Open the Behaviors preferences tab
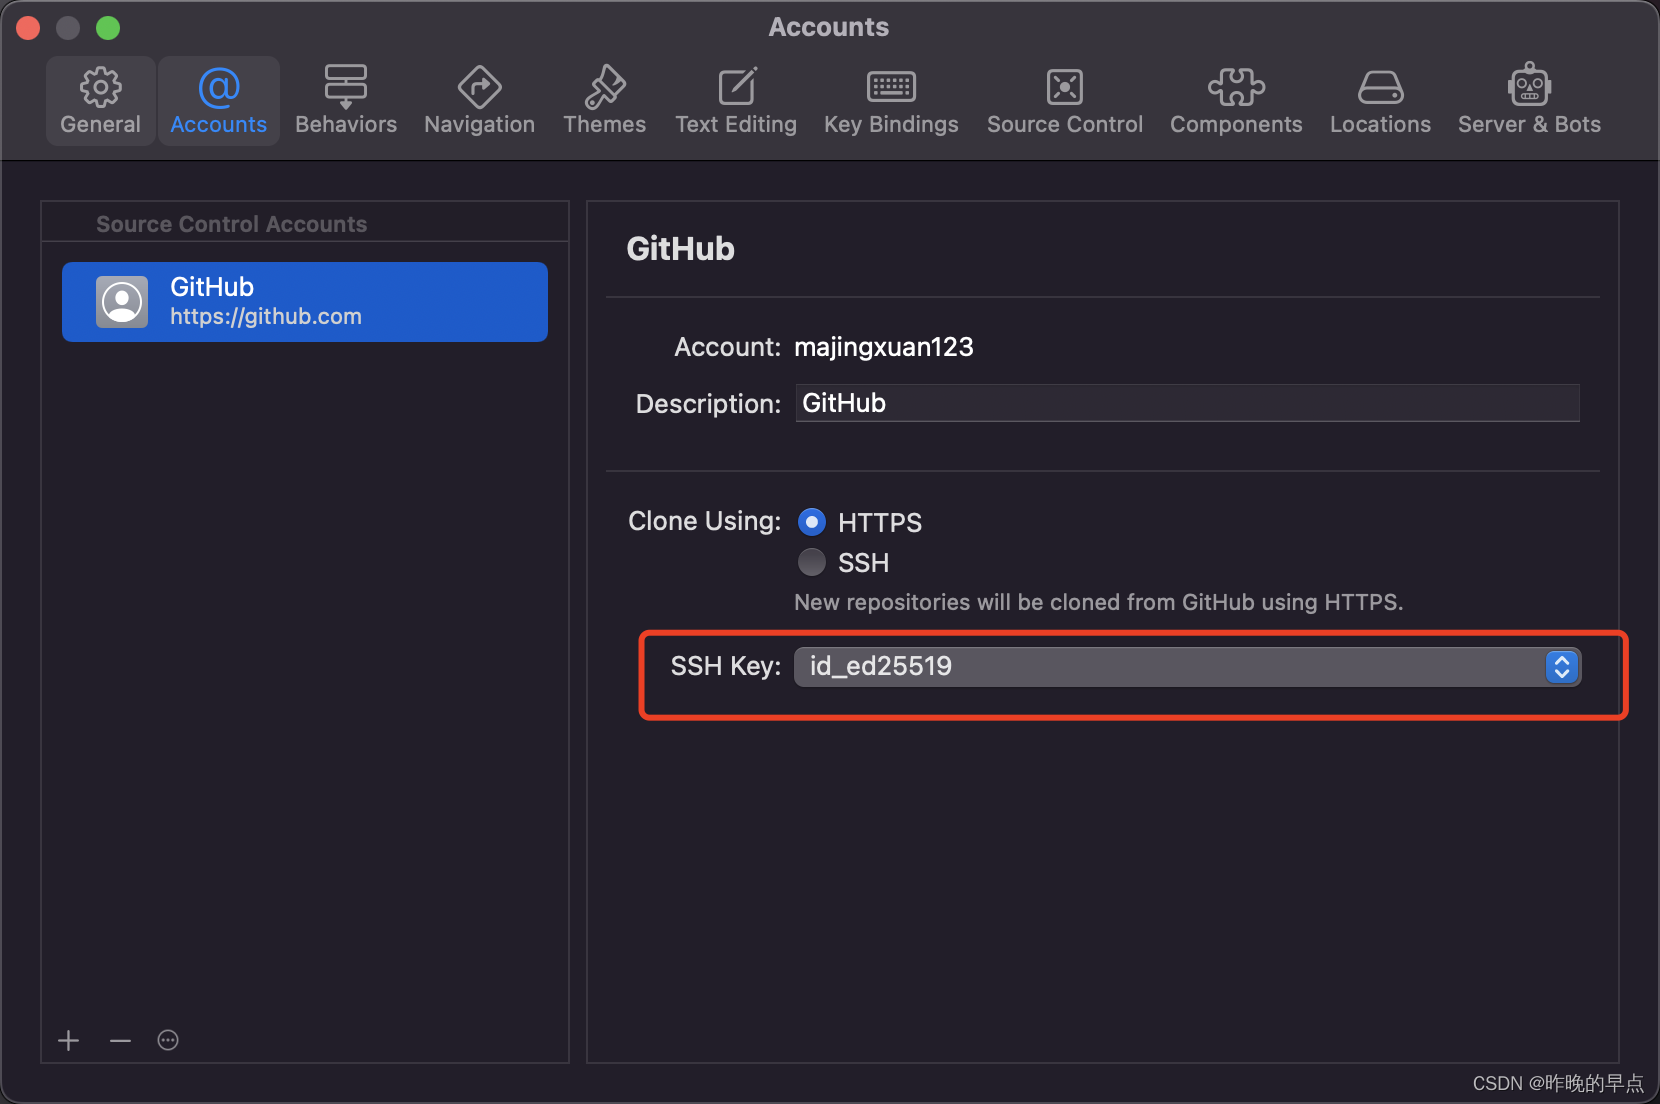 click(346, 101)
